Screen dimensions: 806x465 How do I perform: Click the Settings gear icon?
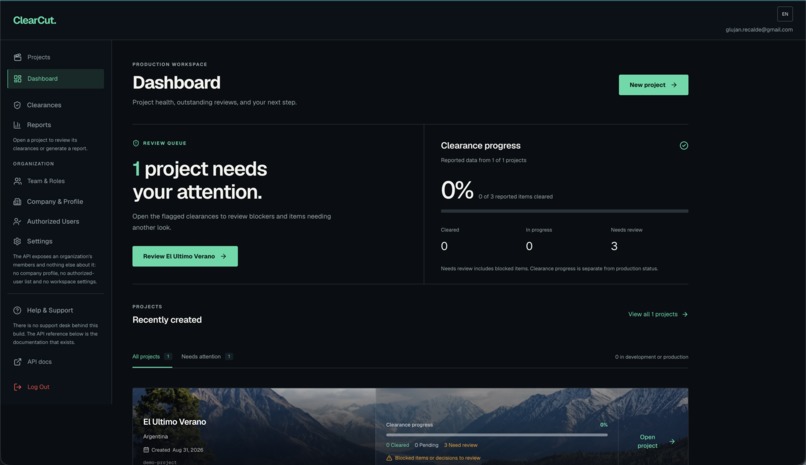coord(17,241)
